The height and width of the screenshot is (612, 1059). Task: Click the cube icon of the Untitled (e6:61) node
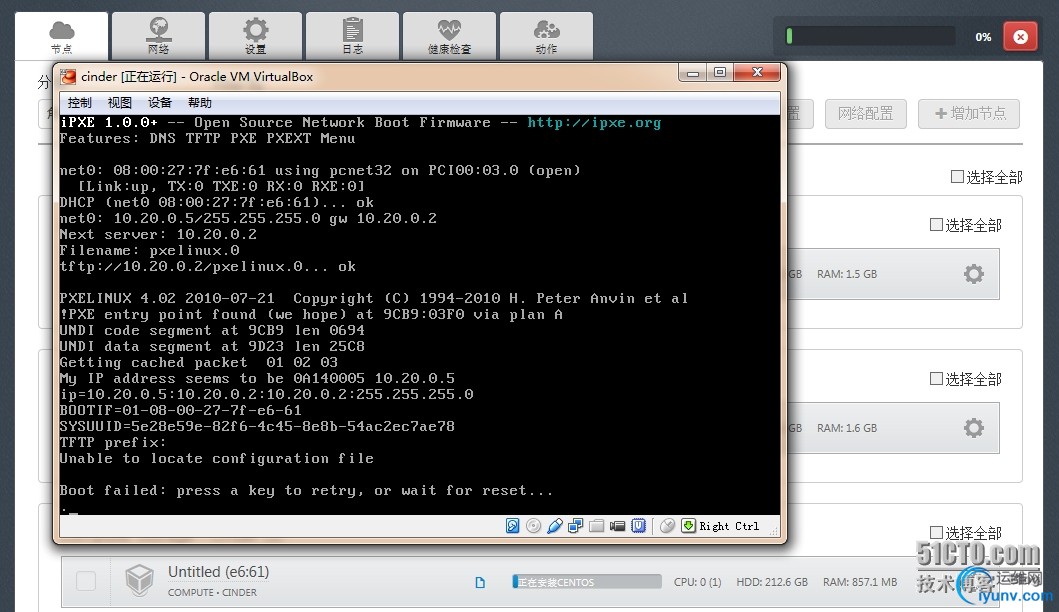pos(139,580)
